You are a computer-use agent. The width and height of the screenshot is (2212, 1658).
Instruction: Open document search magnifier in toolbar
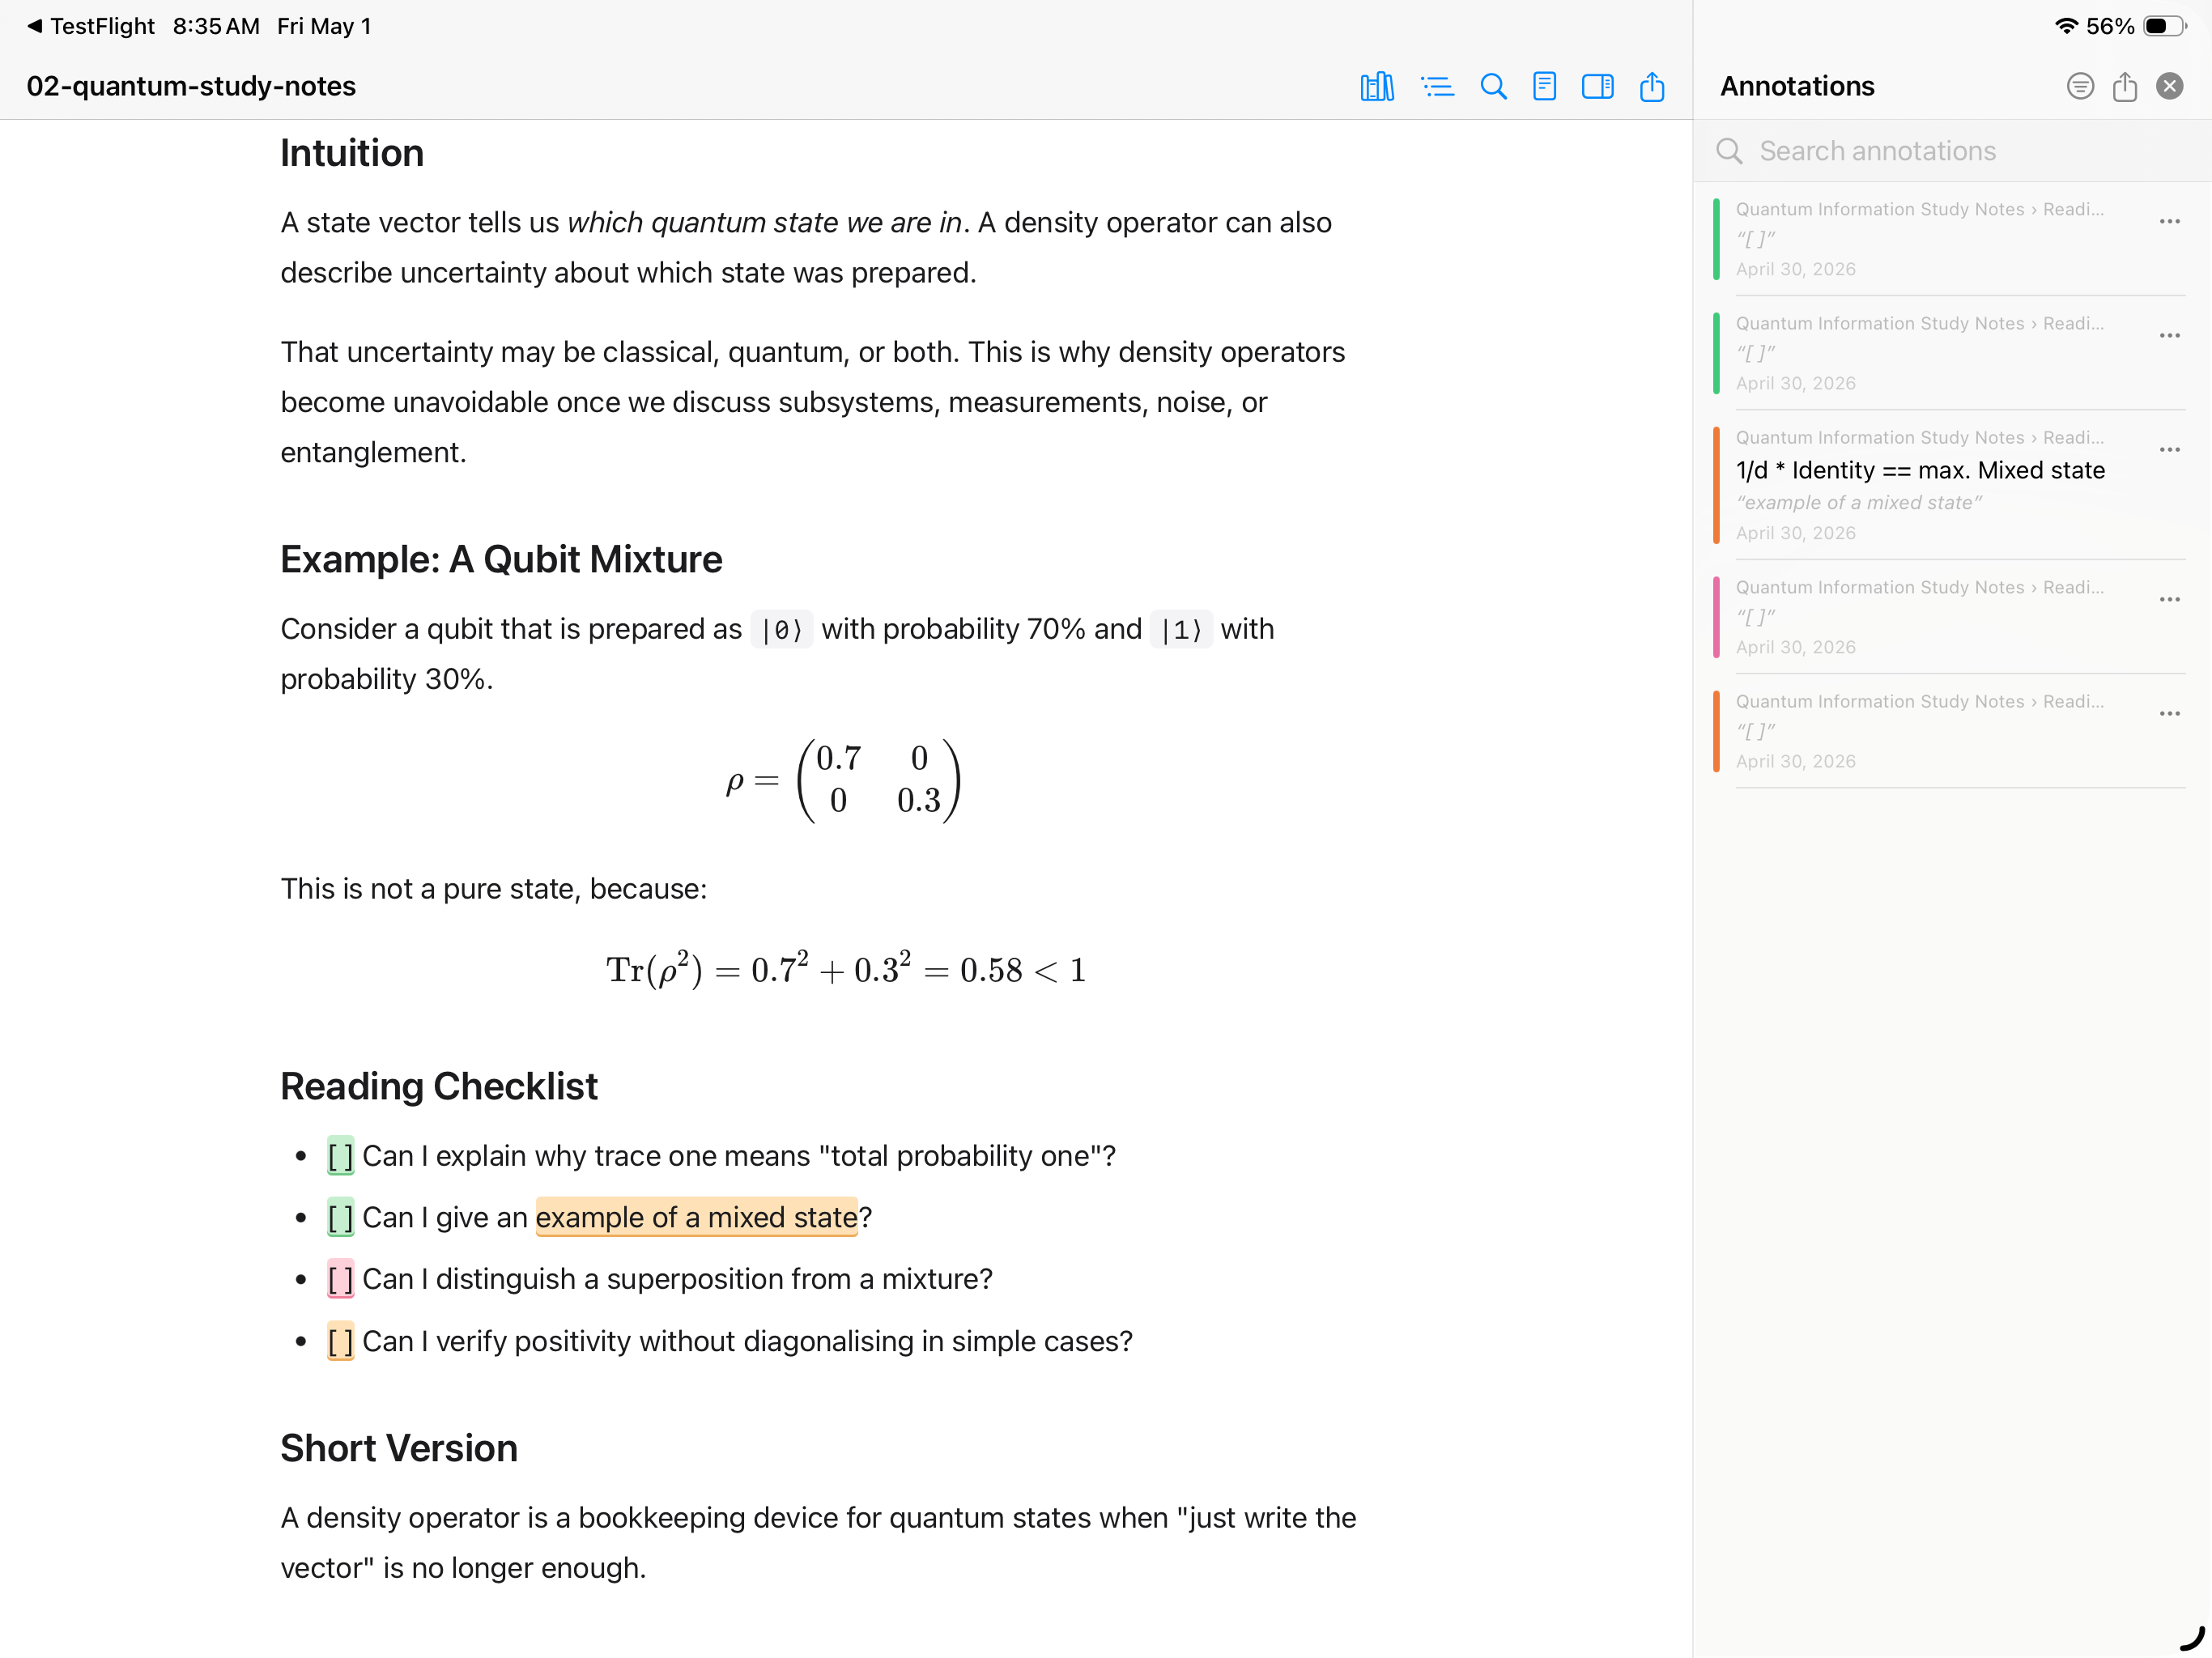tap(1493, 87)
